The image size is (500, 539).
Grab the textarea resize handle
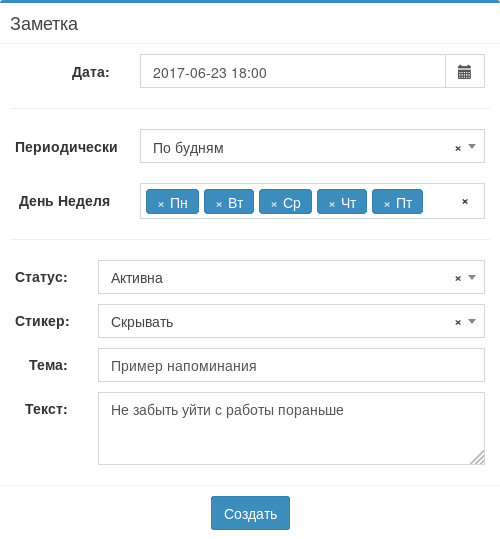[x=478, y=458]
